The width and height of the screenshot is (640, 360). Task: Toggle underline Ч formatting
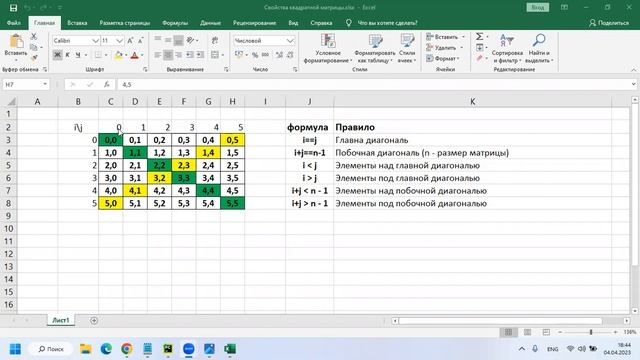pyautogui.click(x=78, y=55)
